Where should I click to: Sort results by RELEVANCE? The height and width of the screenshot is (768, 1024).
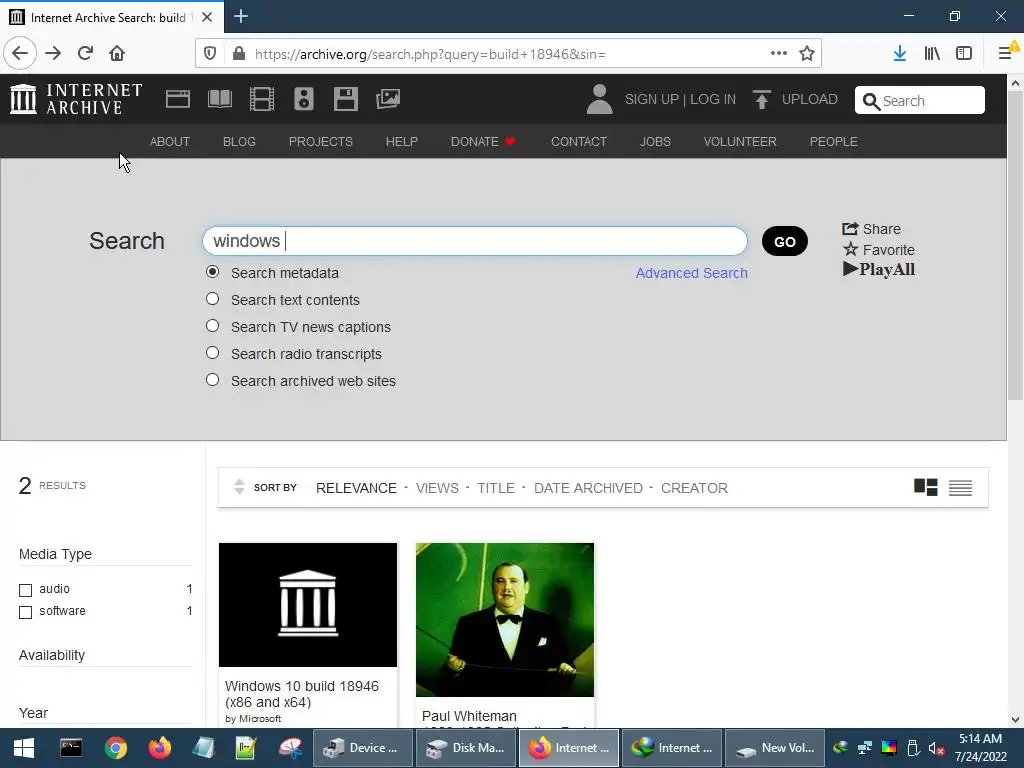tap(356, 488)
